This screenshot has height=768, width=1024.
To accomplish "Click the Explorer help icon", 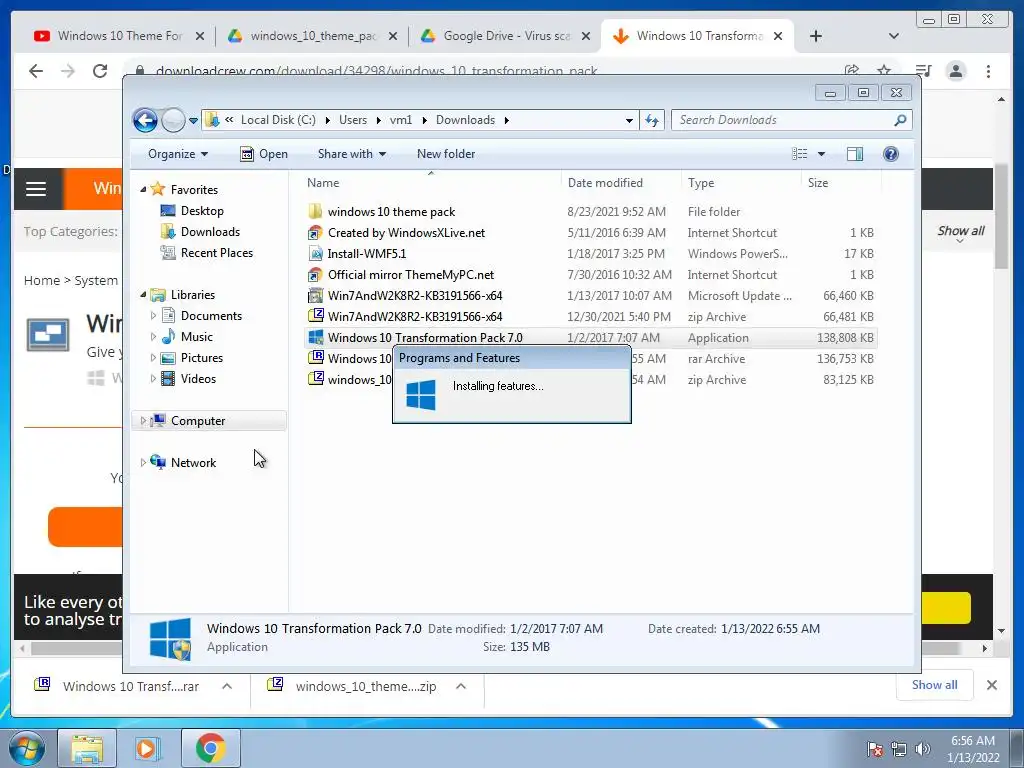I will click(x=891, y=154).
